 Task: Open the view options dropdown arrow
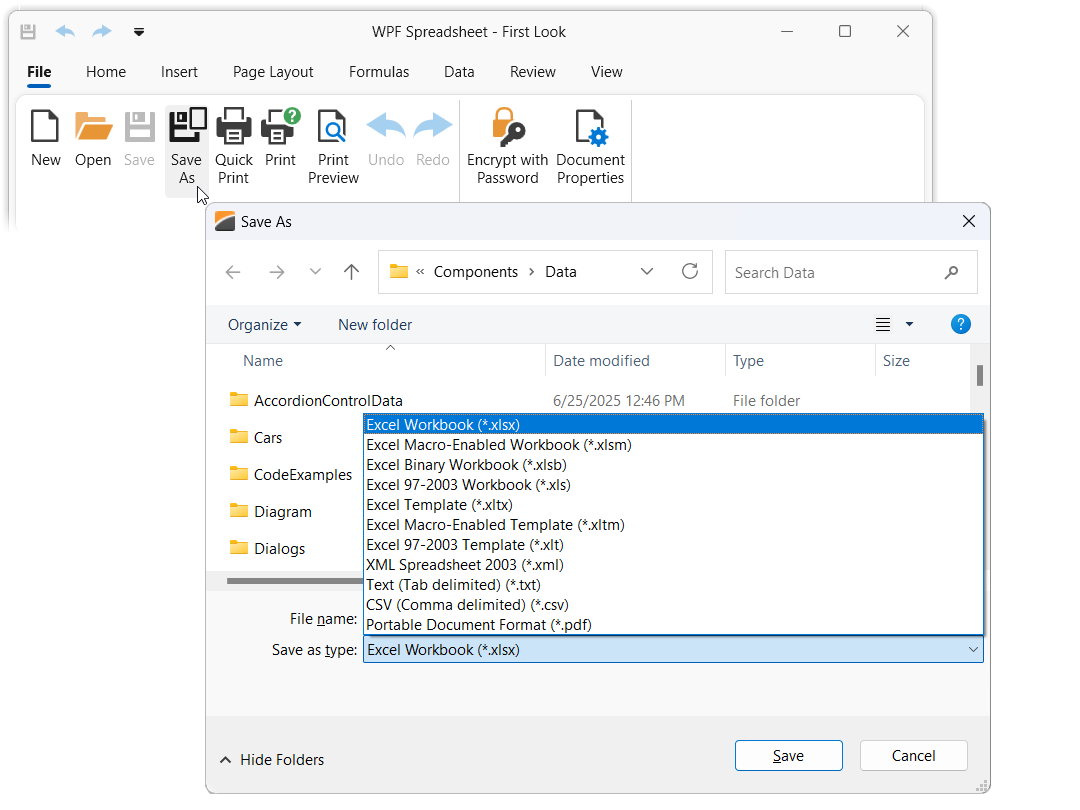pyautogui.click(x=909, y=324)
